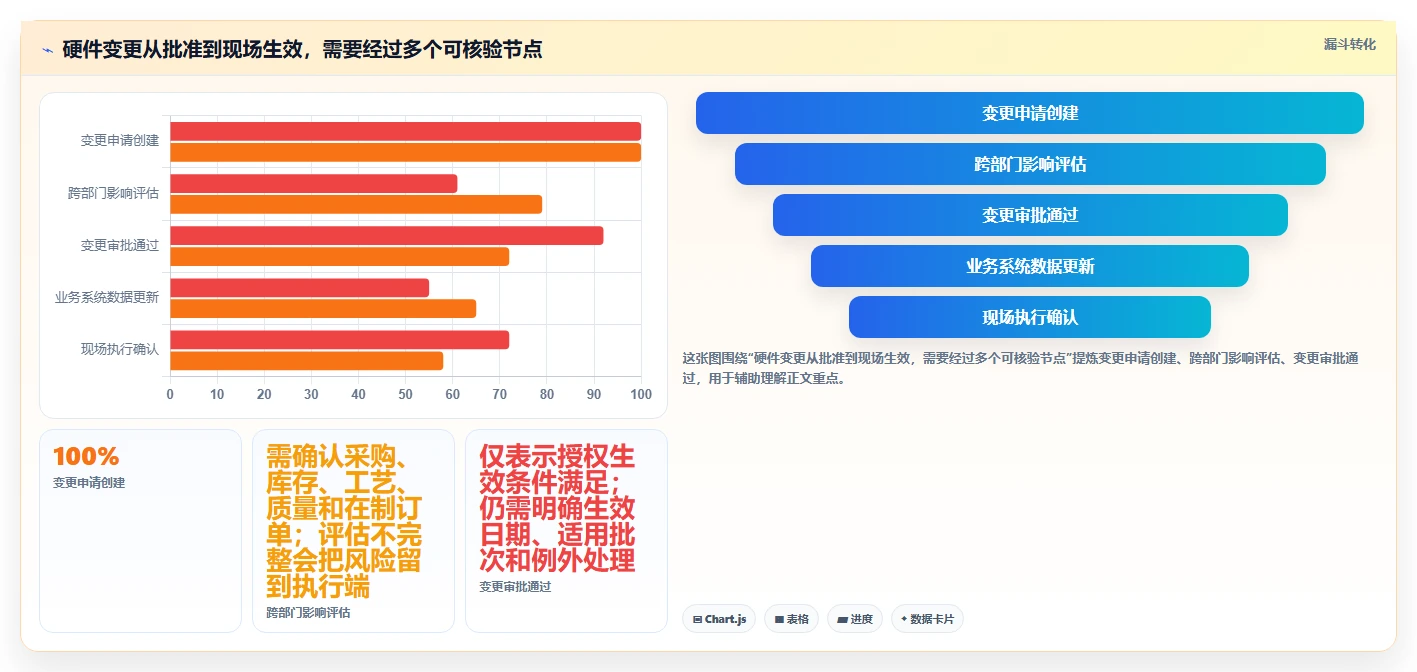Click the Chart.js tag icon

point(697,620)
